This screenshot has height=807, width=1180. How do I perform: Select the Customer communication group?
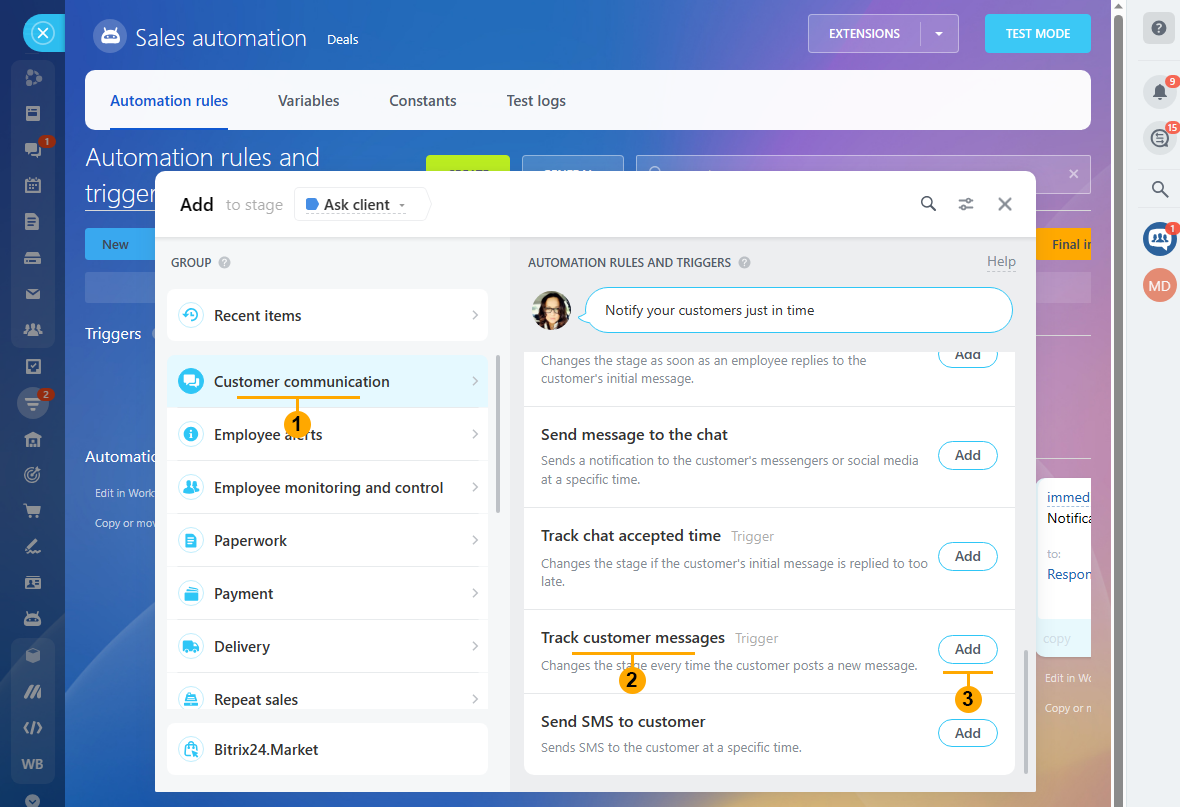tap(327, 382)
